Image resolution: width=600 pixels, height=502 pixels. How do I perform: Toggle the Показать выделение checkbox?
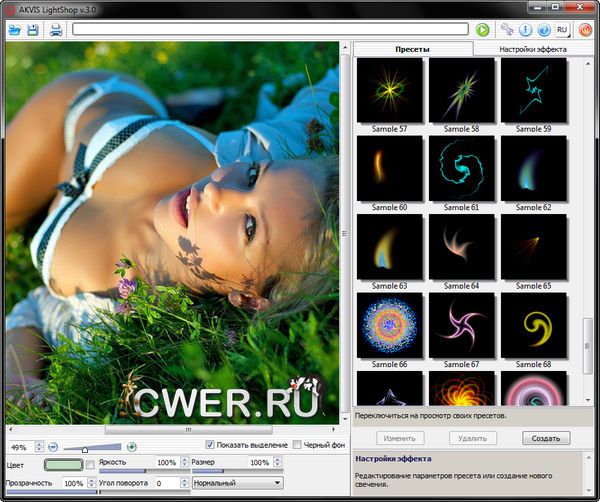pyautogui.click(x=210, y=445)
